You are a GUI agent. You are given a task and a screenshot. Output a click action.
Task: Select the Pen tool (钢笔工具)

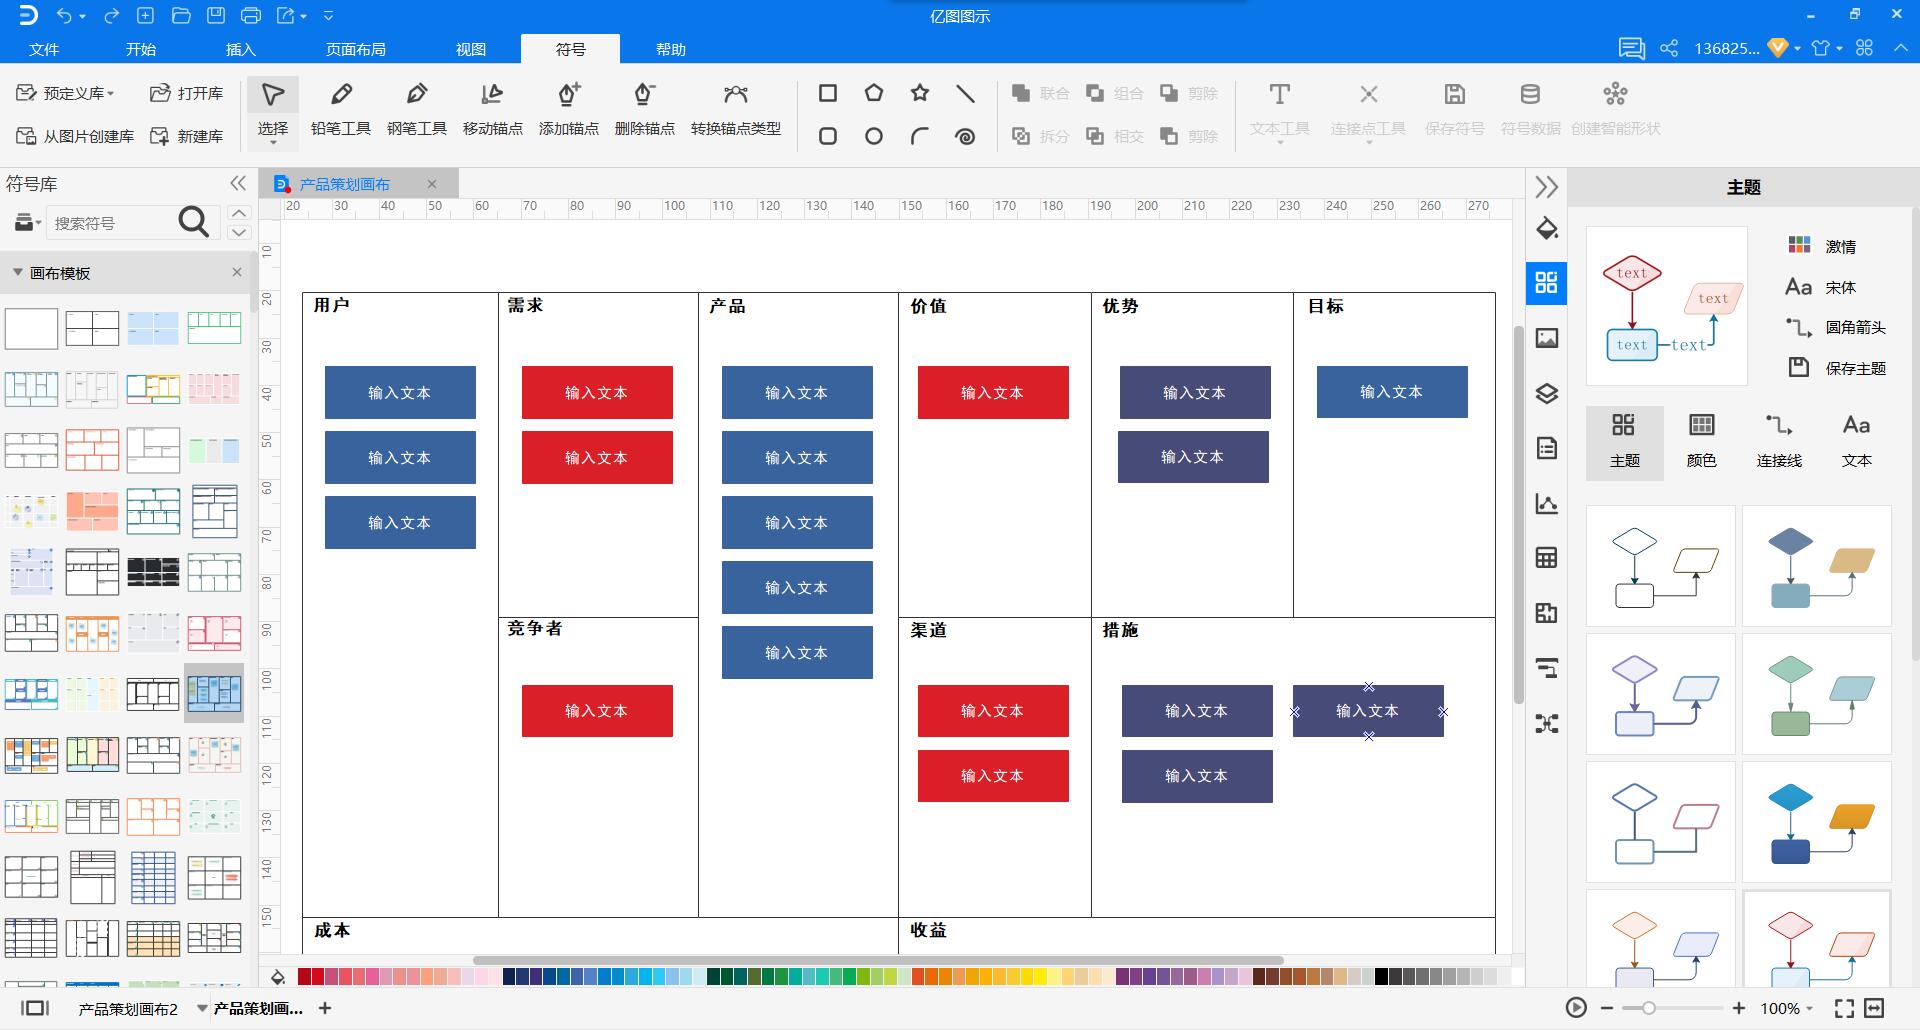[417, 109]
